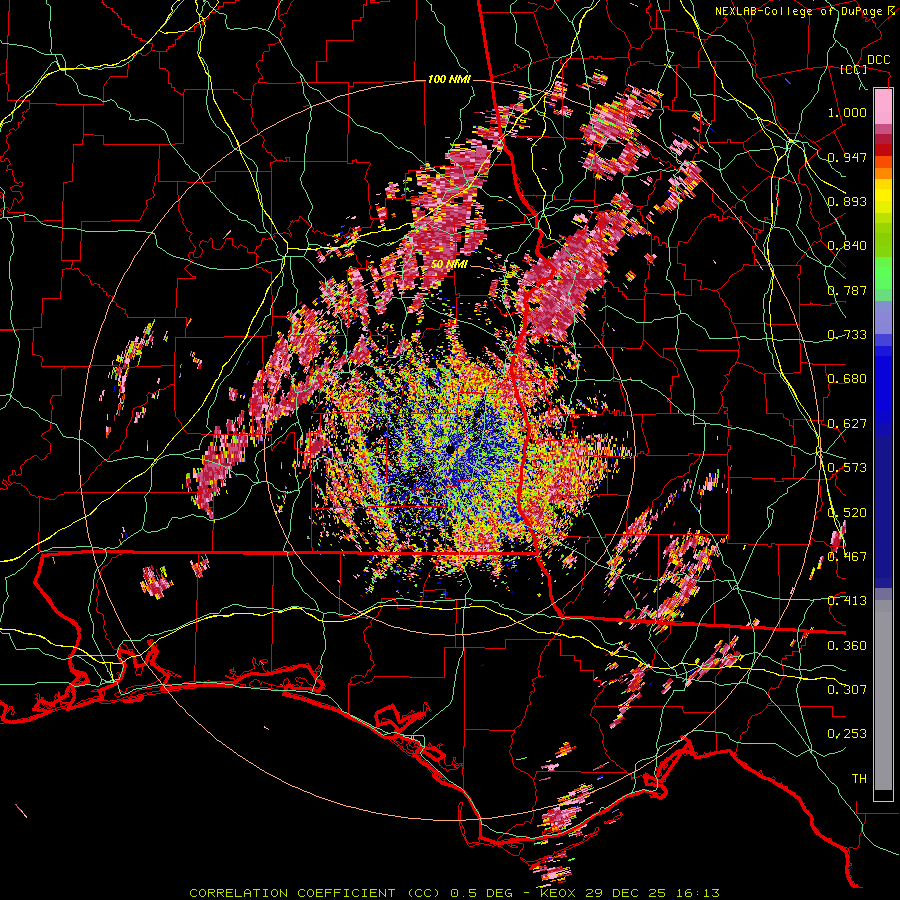Click the DCC product label
This screenshot has height=900, width=900.
click(878, 60)
